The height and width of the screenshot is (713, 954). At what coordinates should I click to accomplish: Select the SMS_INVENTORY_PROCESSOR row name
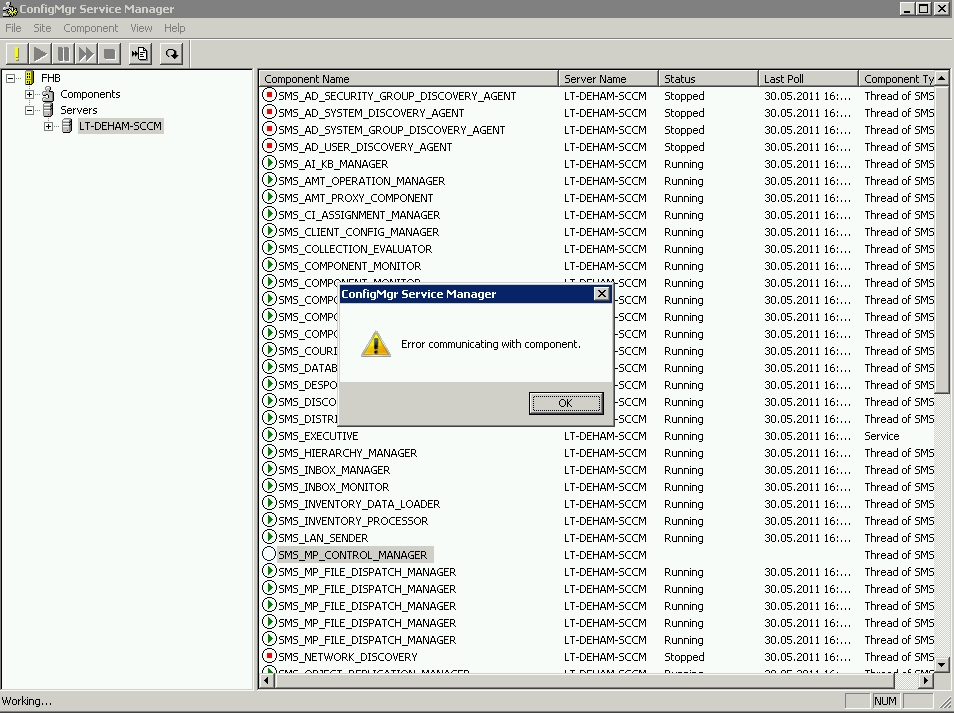(353, 521)
